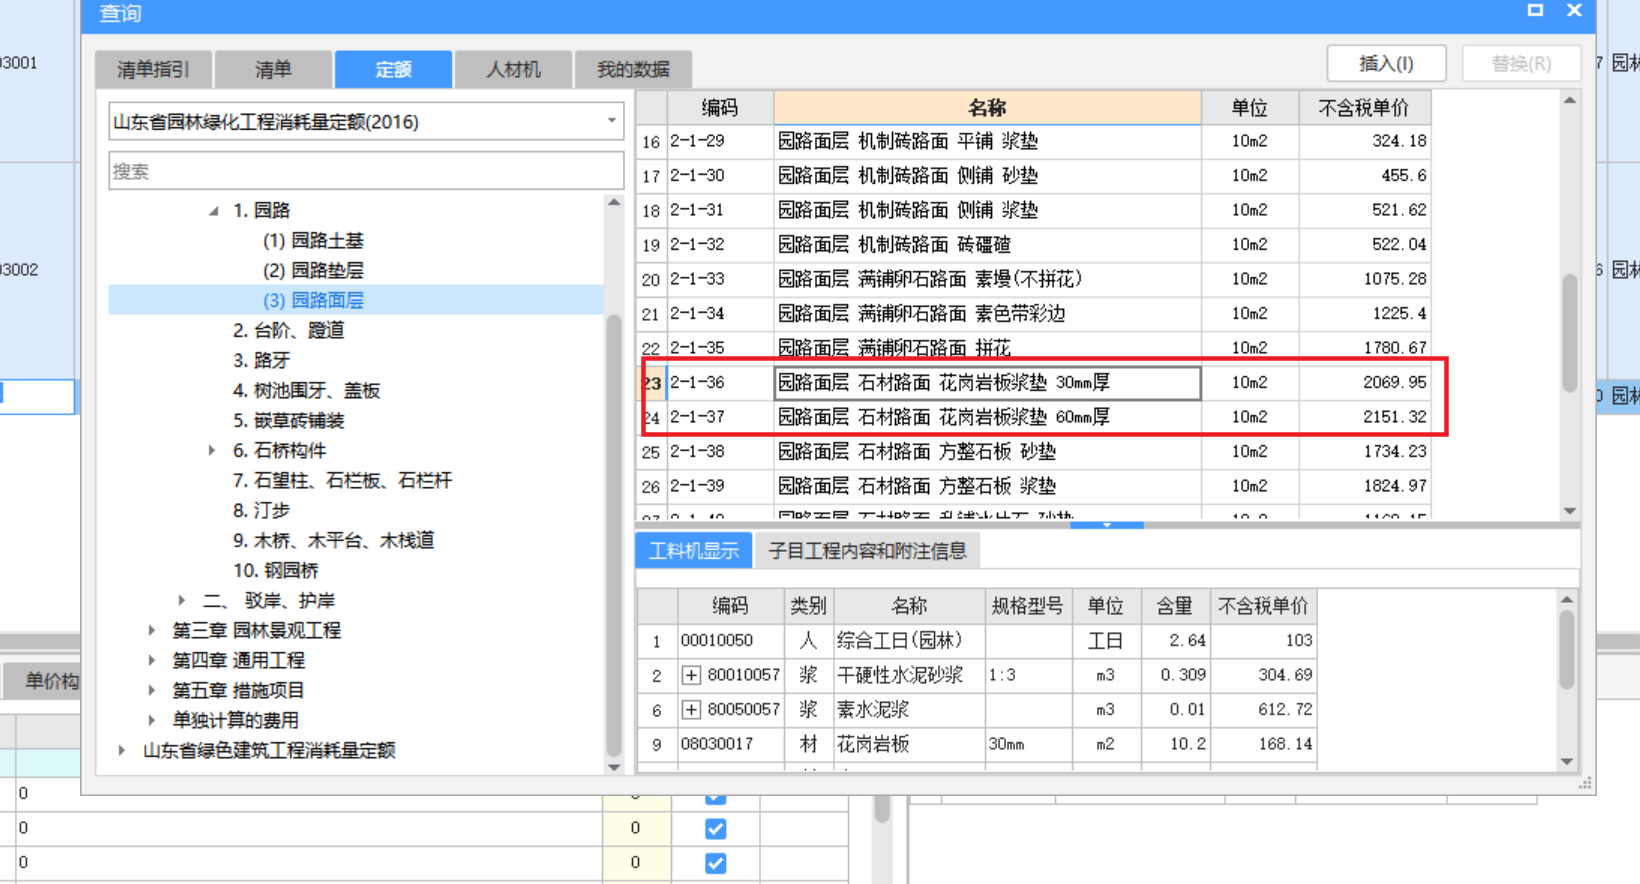Expand 第三章 园林景观工程 node
The height and width of the screenshot is (884, 1640).
pos(152,631)
